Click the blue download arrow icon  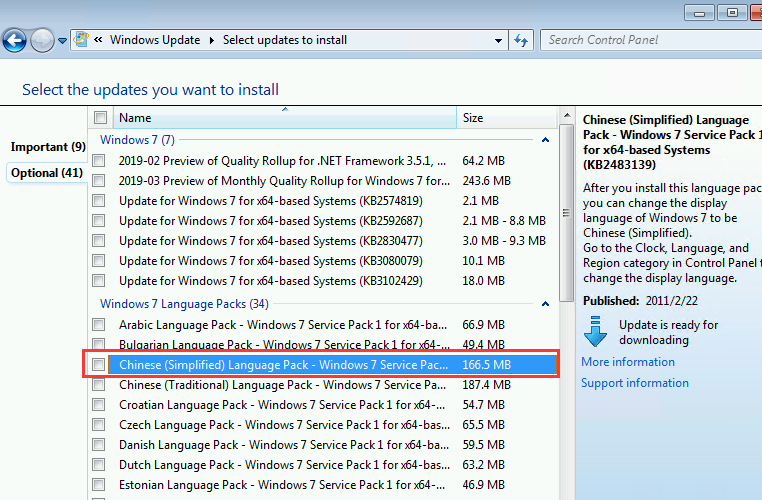pos(596,332)
